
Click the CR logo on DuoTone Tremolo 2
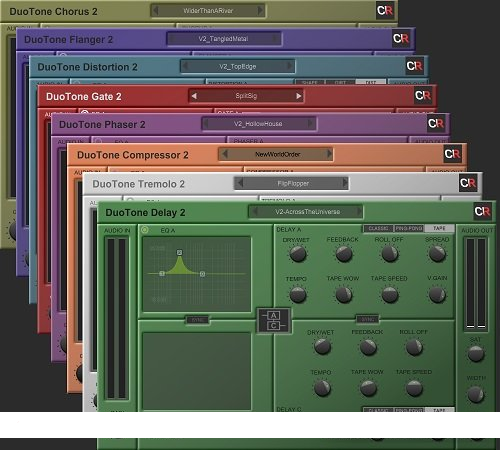[468, 183]
